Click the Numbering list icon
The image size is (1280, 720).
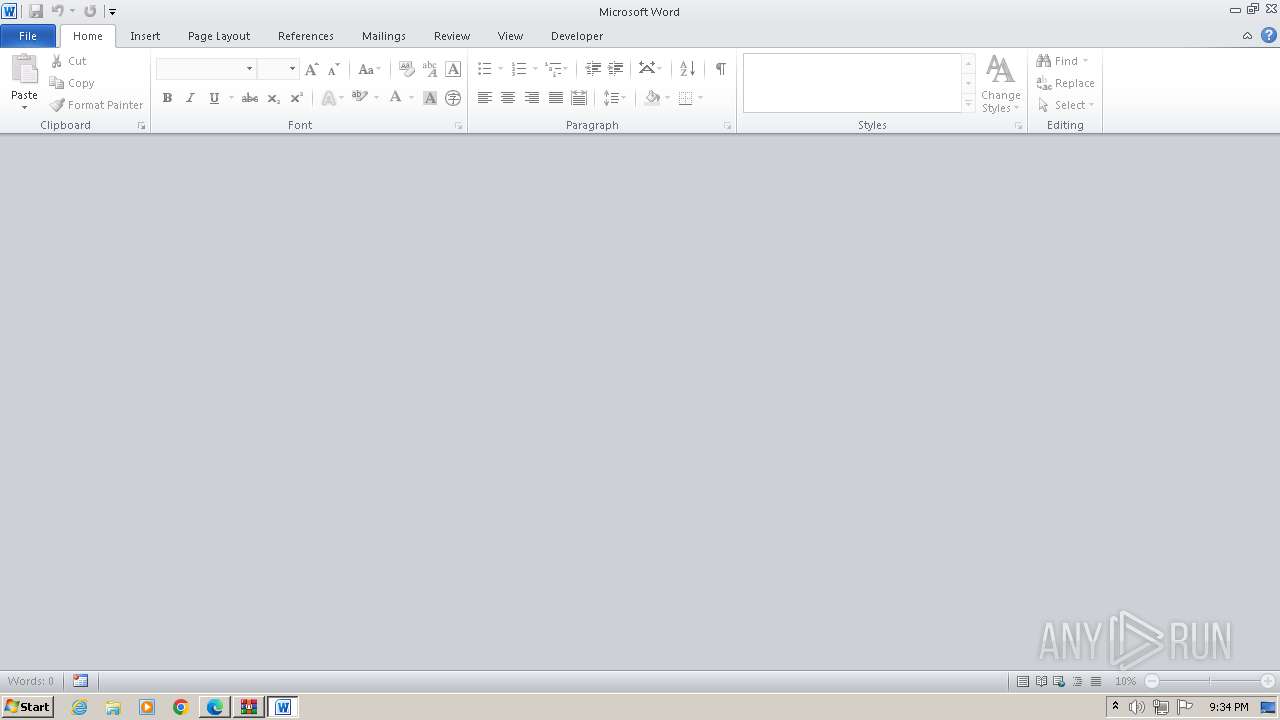point(518,69)
